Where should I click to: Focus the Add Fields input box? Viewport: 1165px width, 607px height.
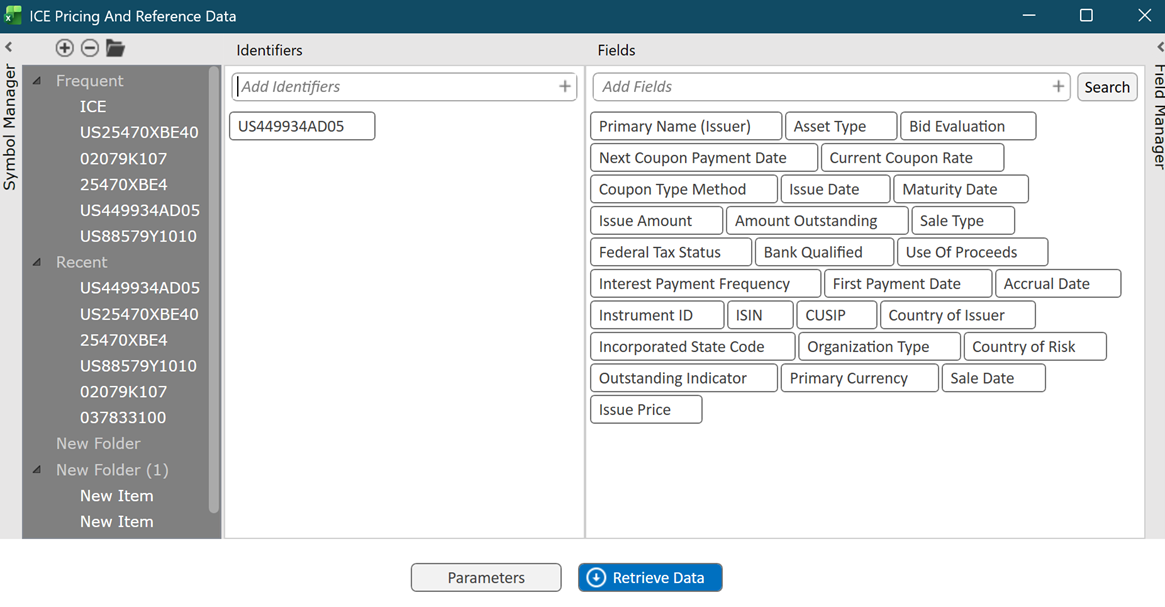pos(820,87)
